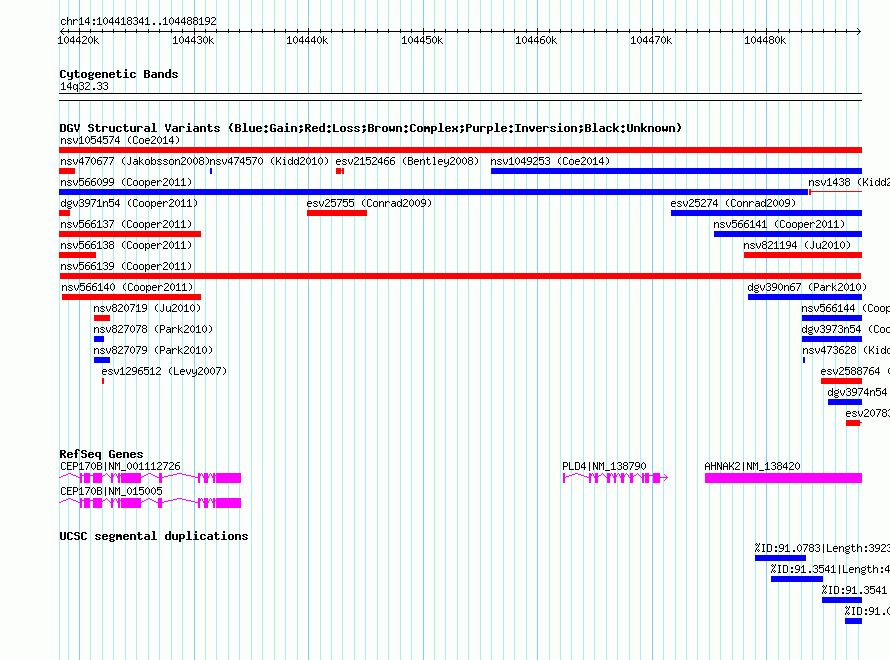Open variant esv25274 (Conrad2009)

tap(733, 203)
